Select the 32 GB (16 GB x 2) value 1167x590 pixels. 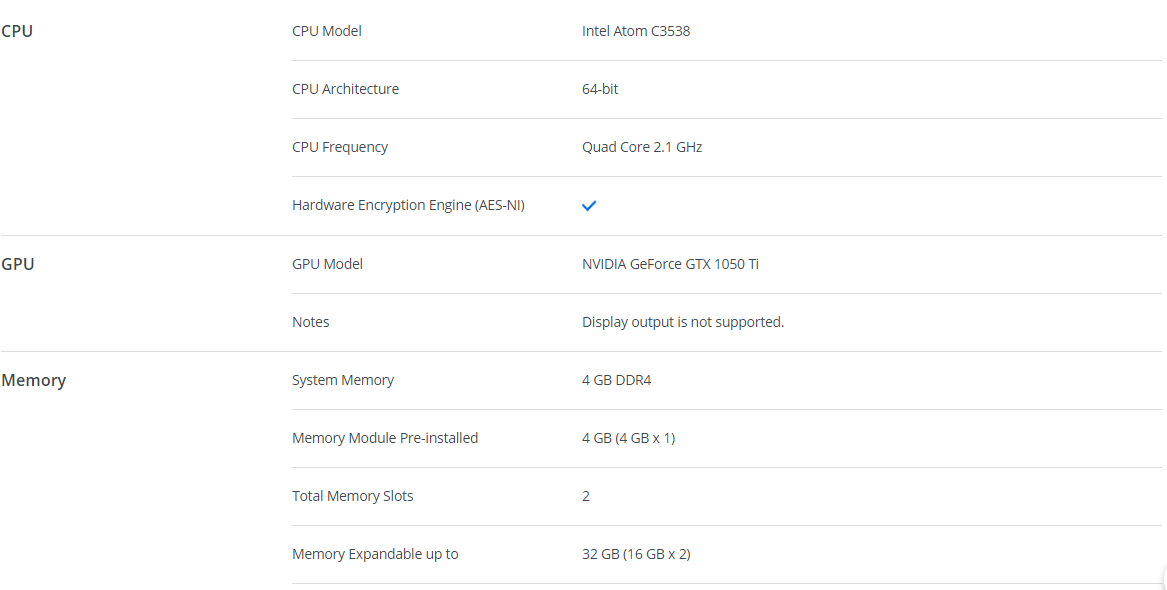pos(636,554)
